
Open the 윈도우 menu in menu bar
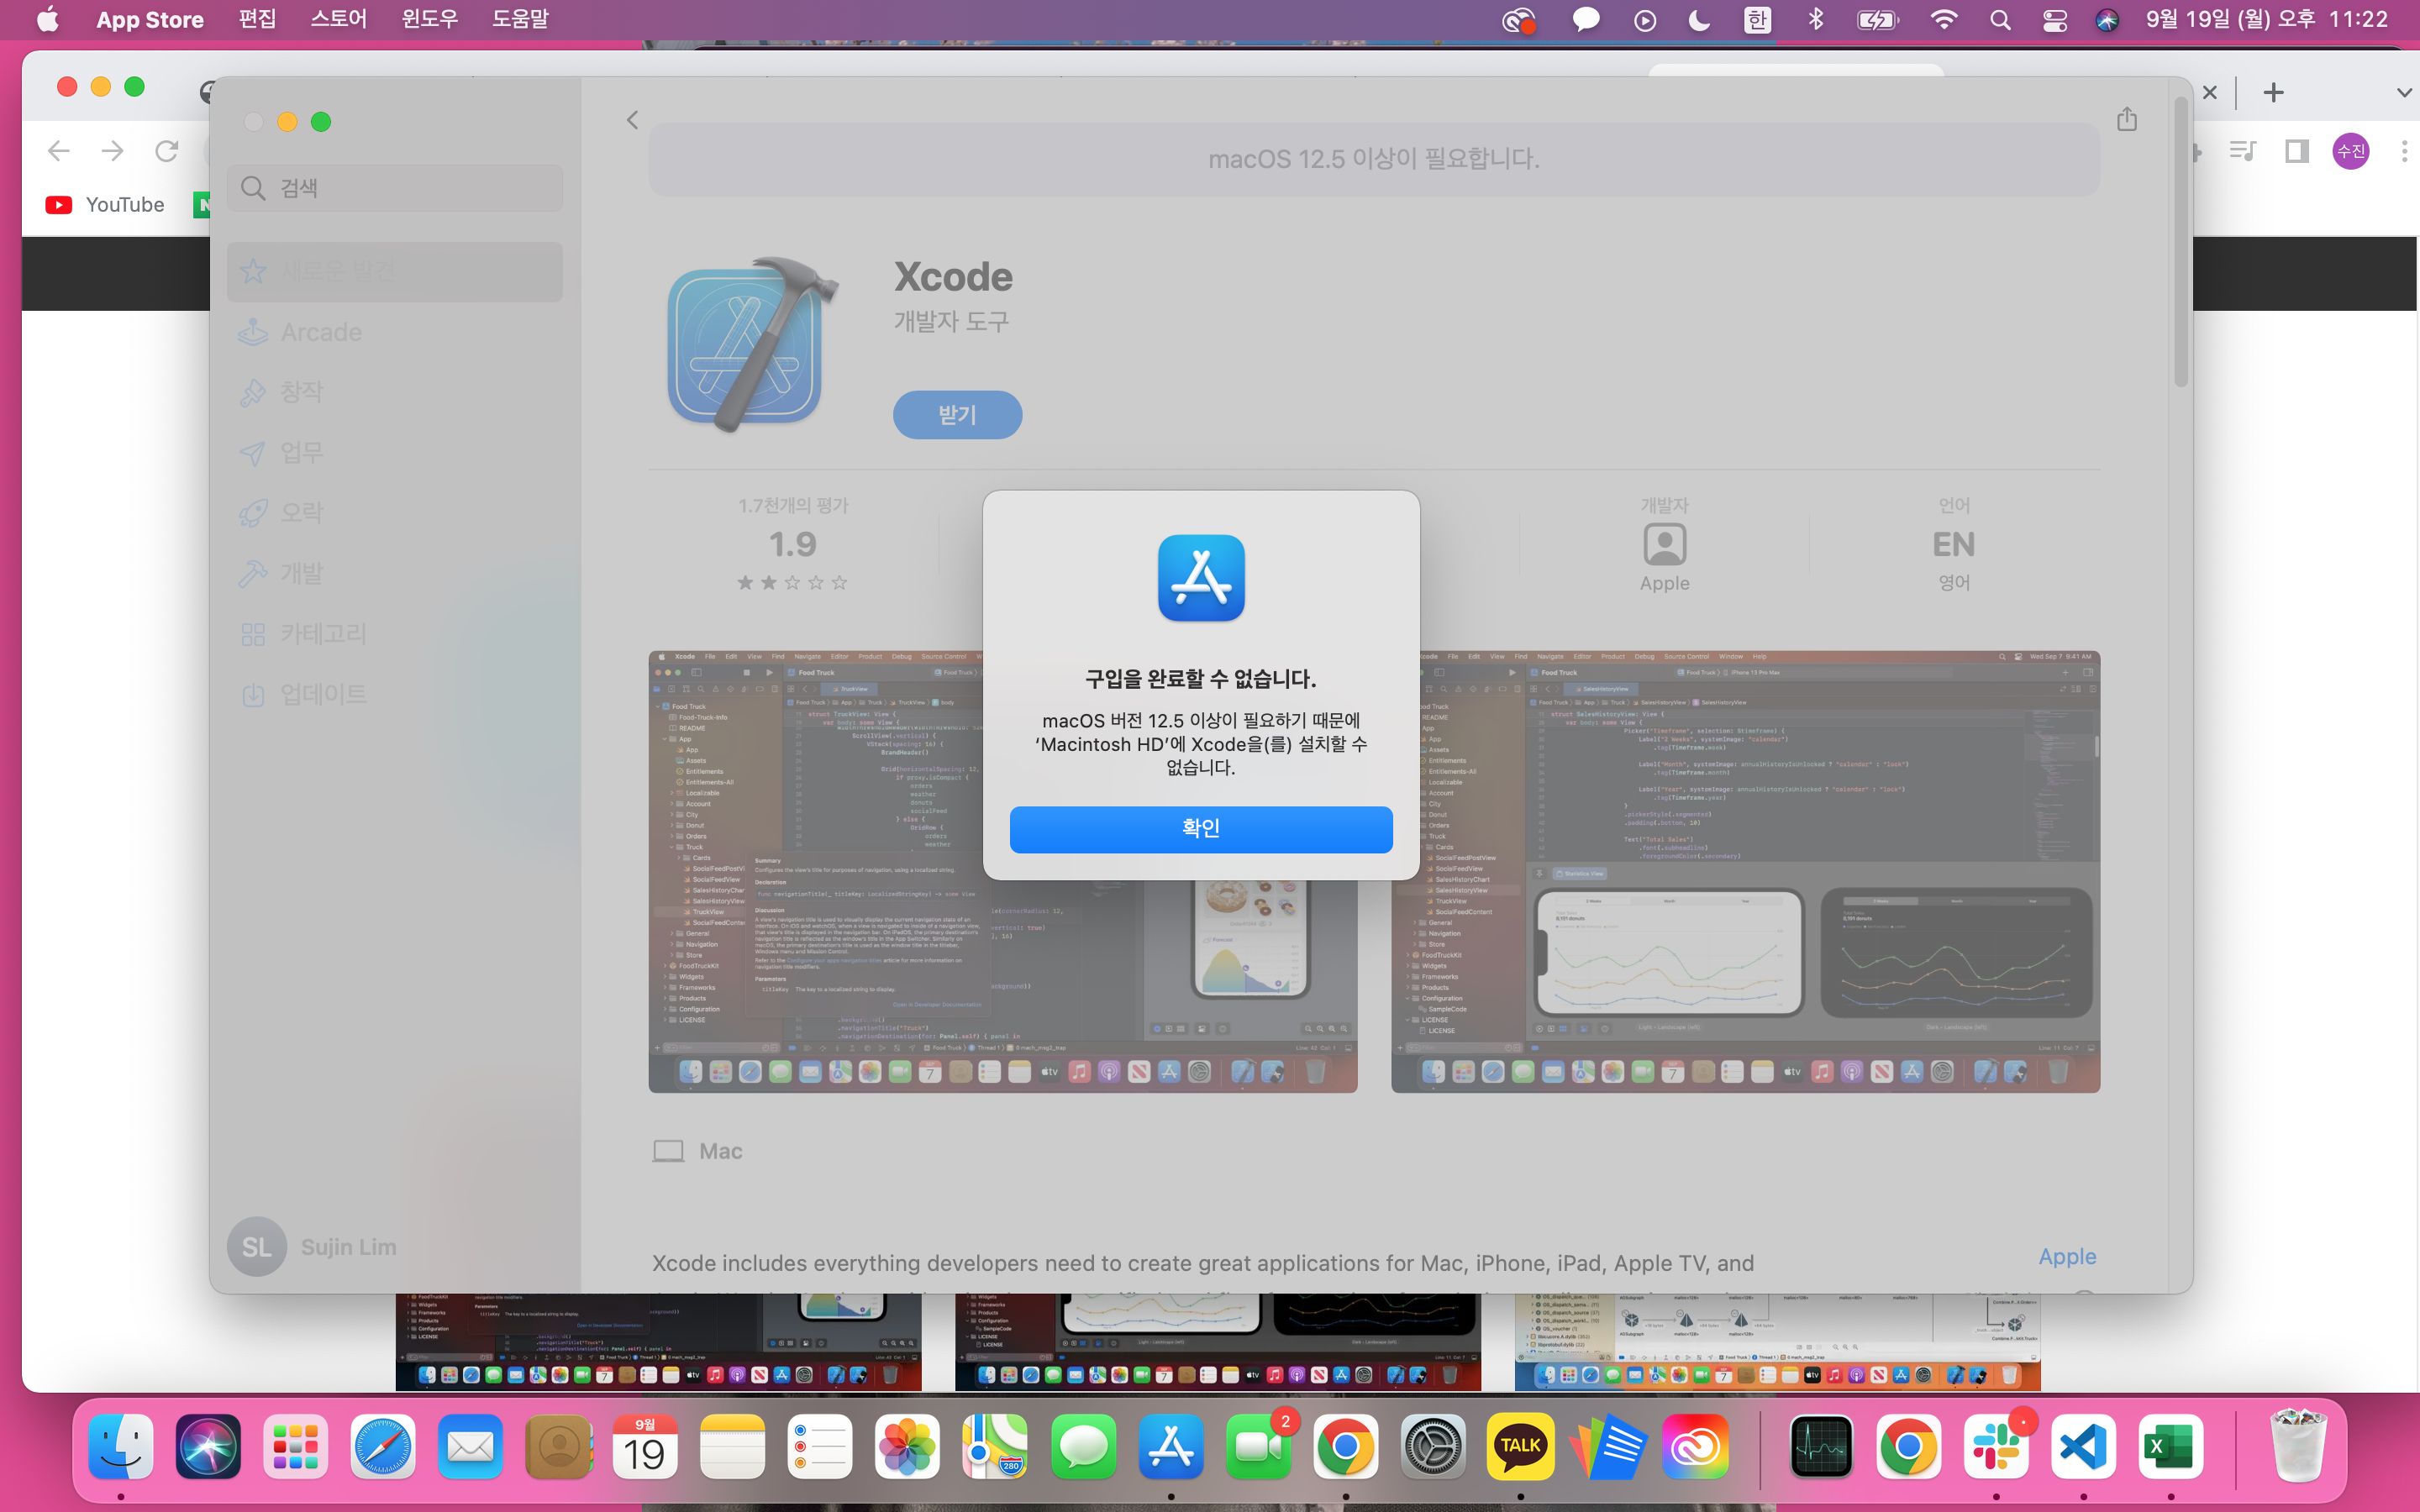(429, 19)
